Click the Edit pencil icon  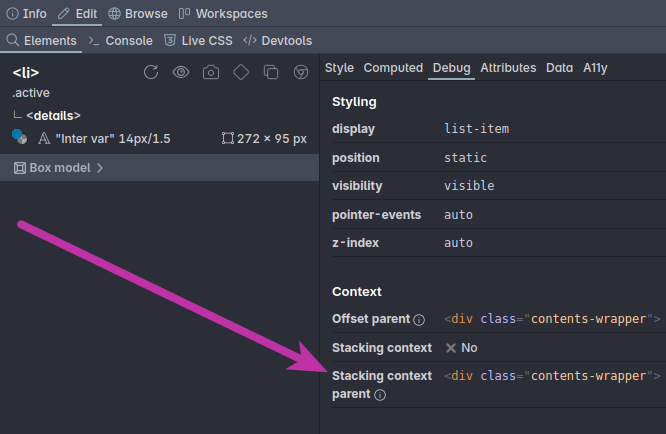pos(63,14)
